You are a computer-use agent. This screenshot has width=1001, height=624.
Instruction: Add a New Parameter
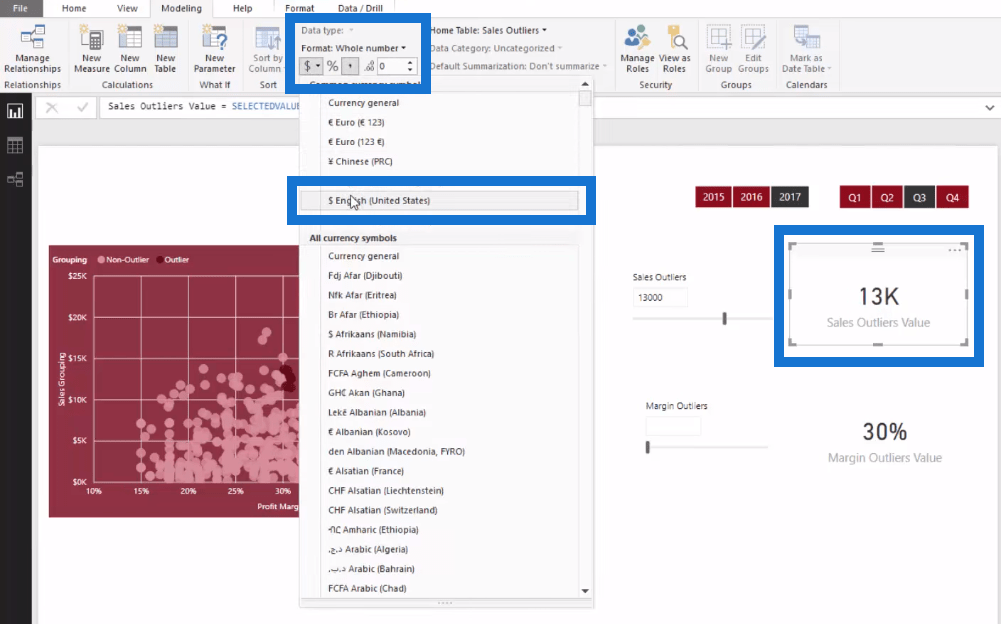coord(214,49)
